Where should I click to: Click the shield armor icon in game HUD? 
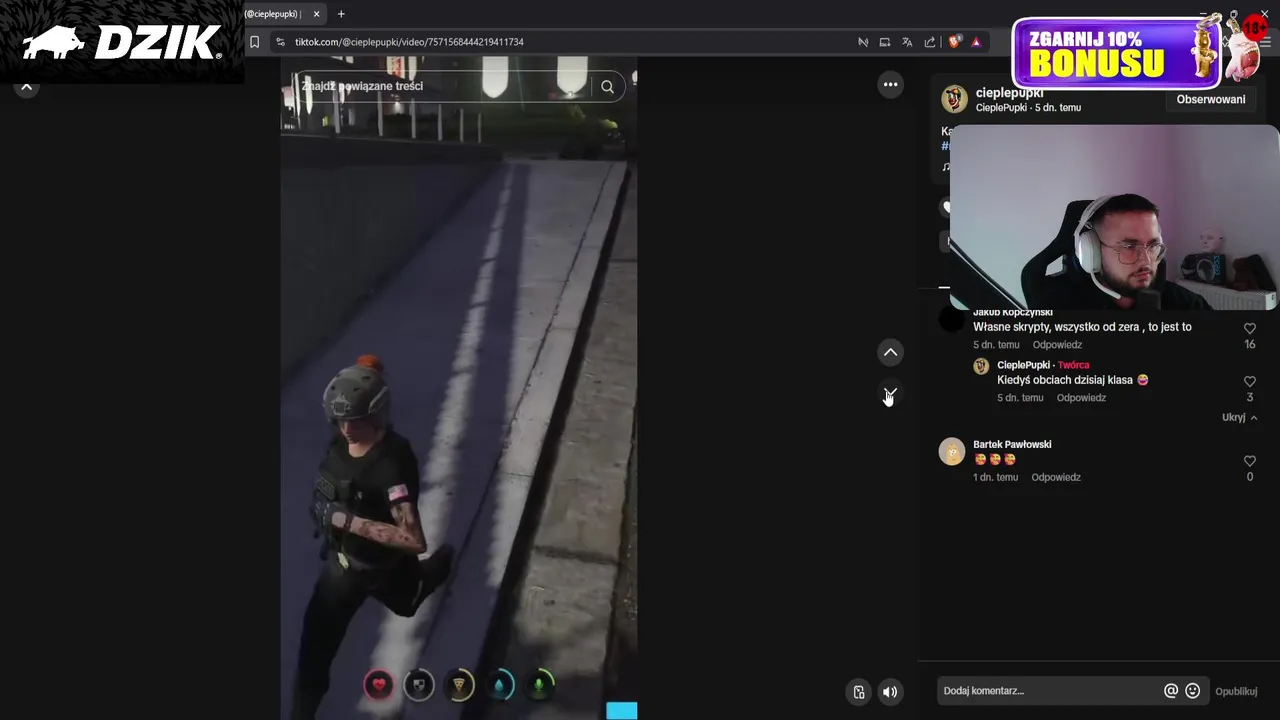coord(419,685)
